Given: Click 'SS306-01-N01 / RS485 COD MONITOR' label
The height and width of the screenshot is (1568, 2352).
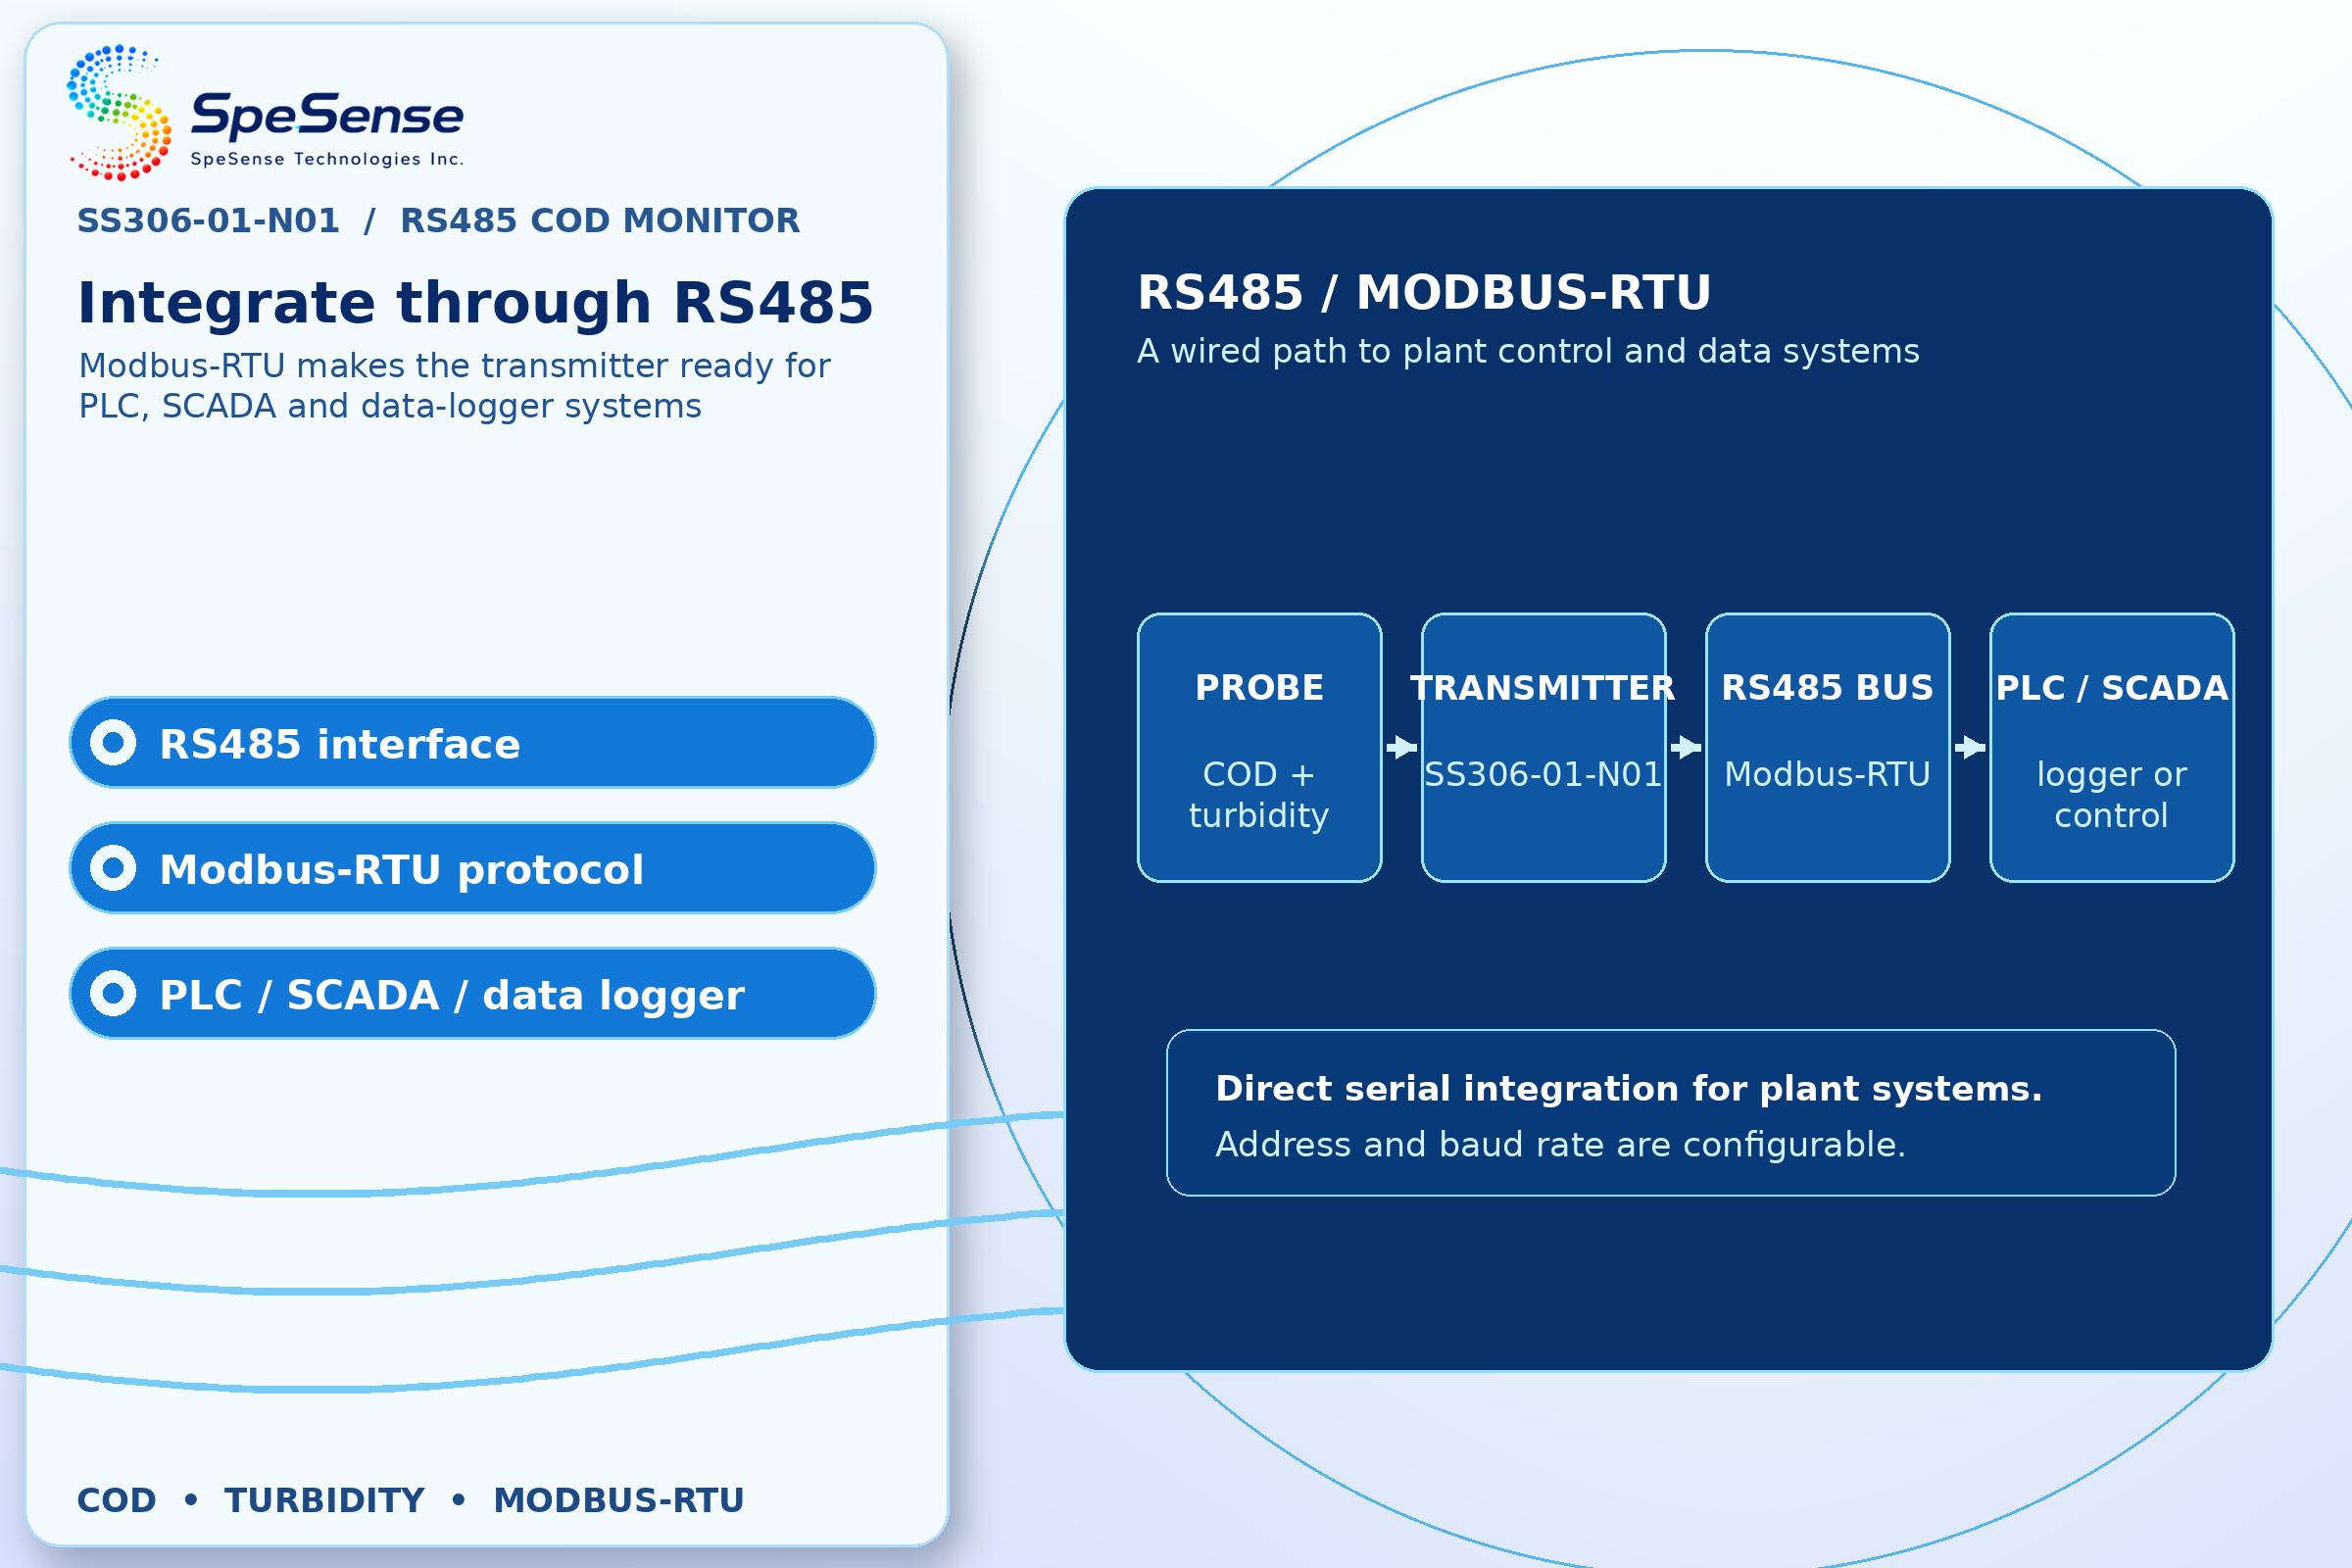Looking at the screenshot, I should [x=439, y=220].
